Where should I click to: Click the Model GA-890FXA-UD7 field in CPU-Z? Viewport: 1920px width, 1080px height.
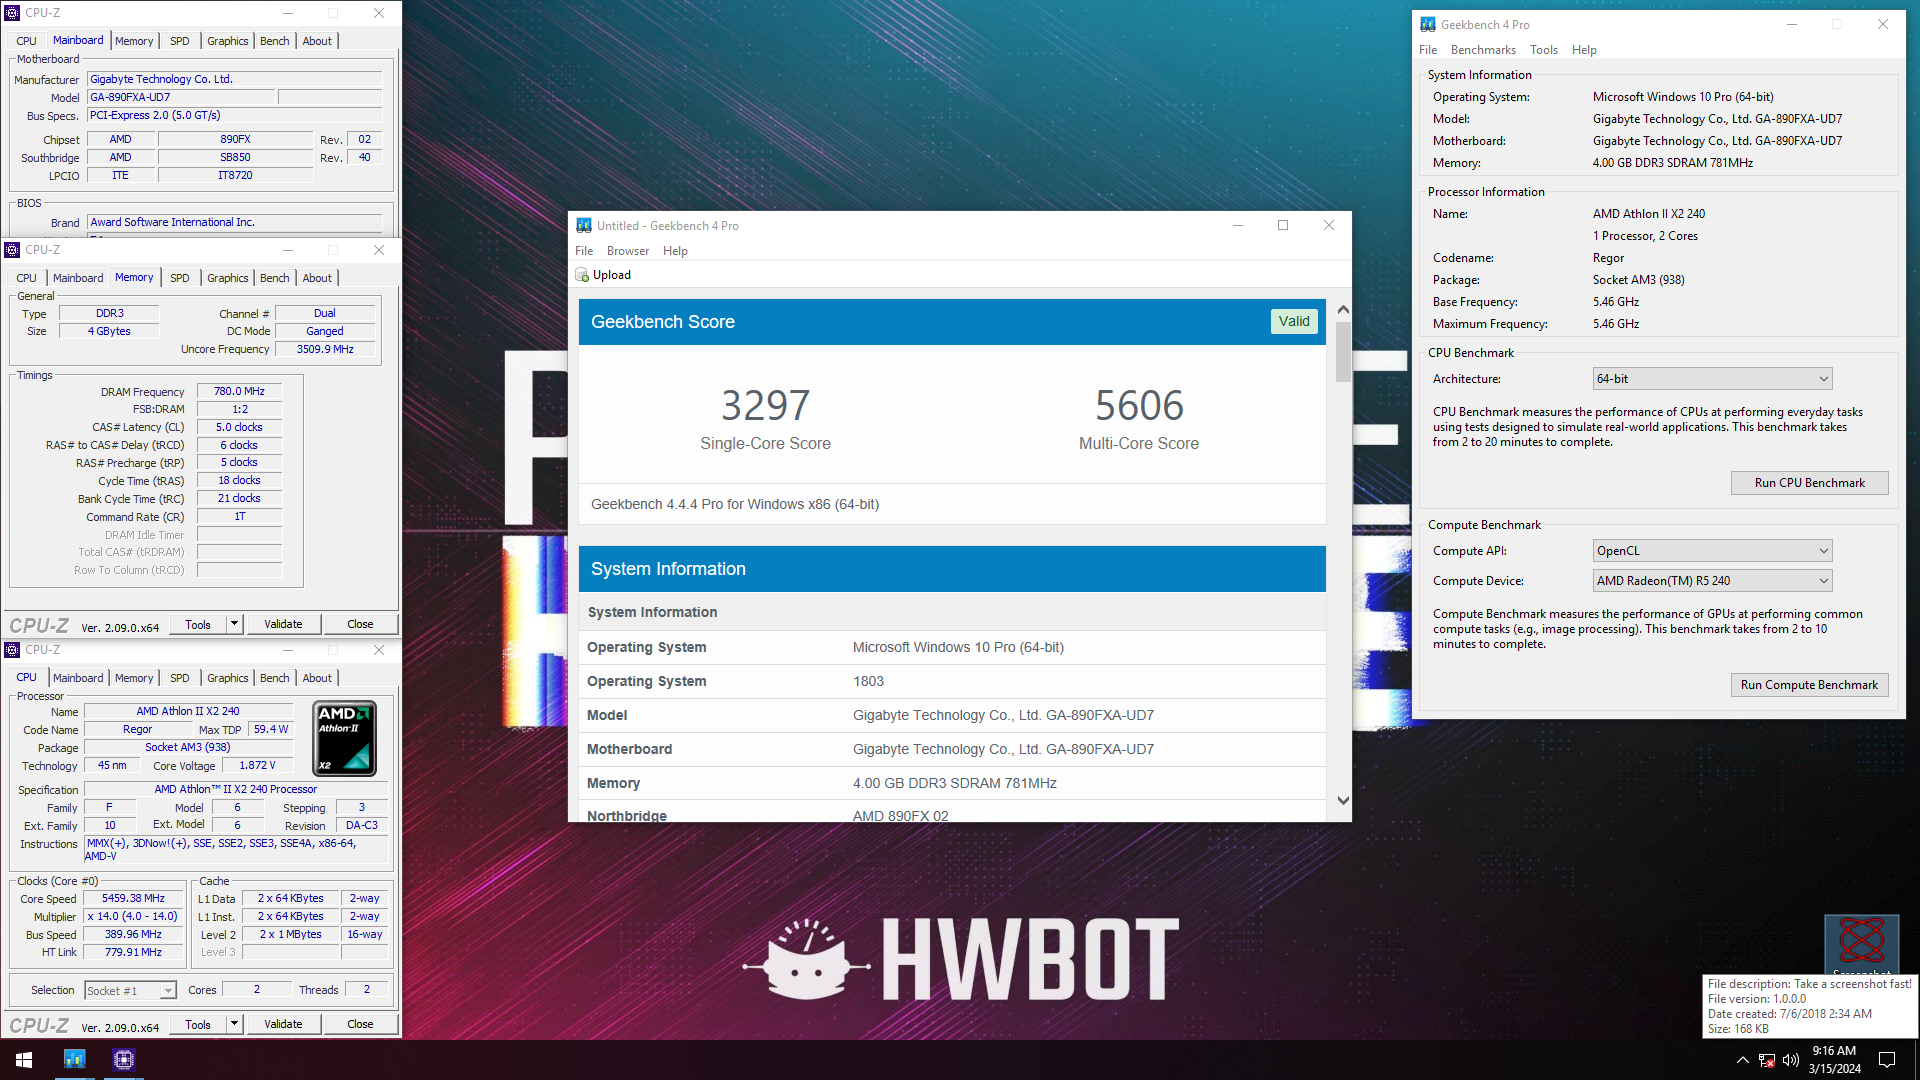[x=180, y=98]
